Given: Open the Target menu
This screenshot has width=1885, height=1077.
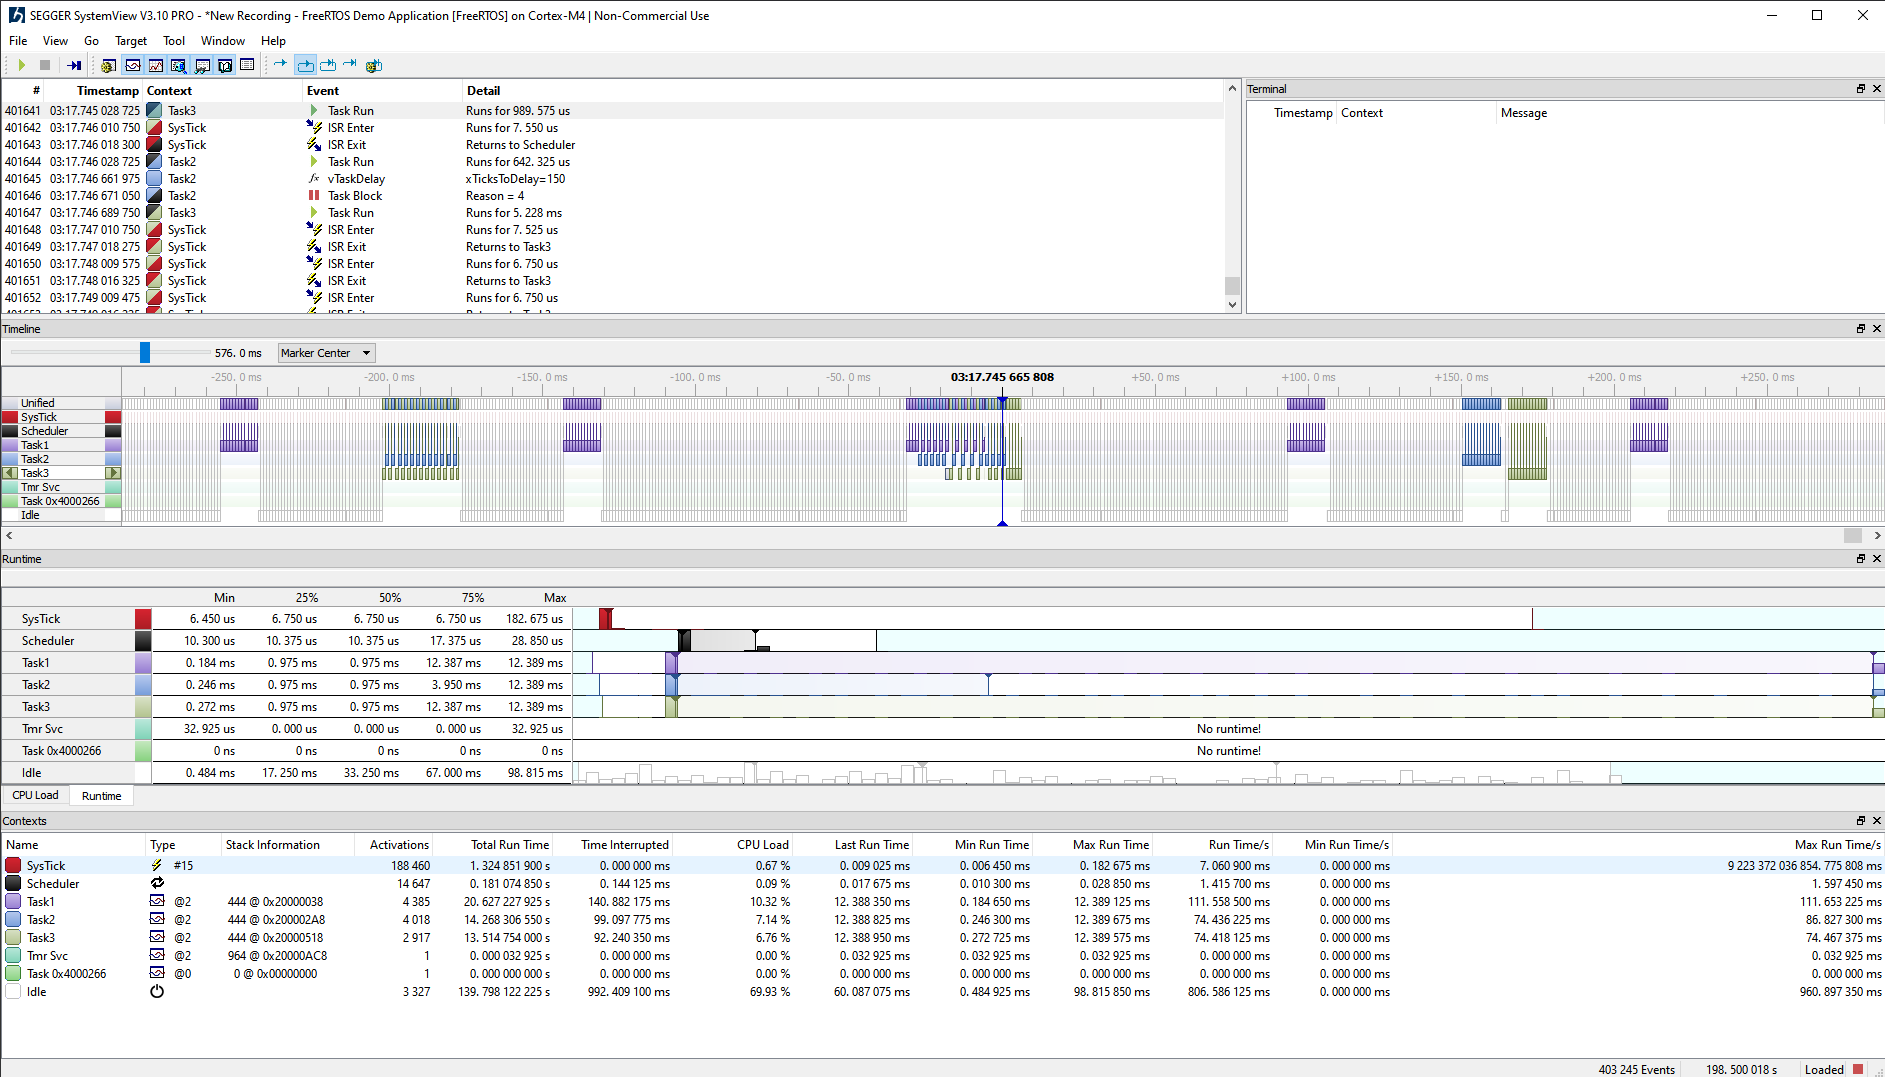Looking at the screenshot, I should (x=130, y=41).
